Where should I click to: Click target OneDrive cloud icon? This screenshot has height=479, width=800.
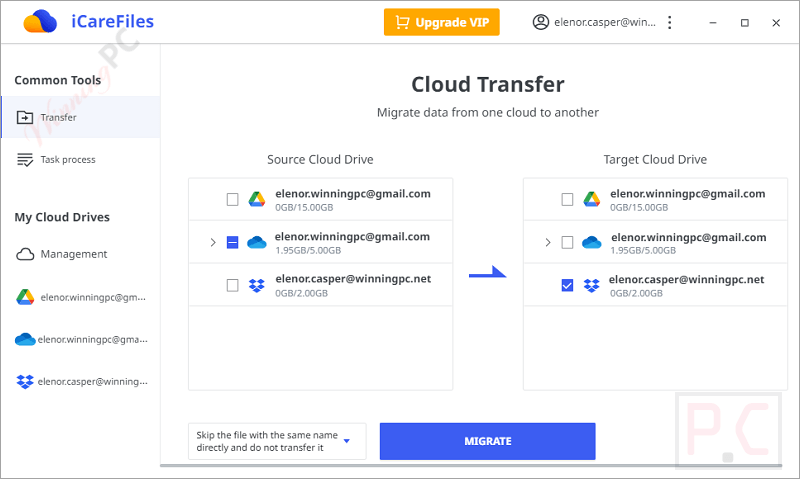(591, 242)
